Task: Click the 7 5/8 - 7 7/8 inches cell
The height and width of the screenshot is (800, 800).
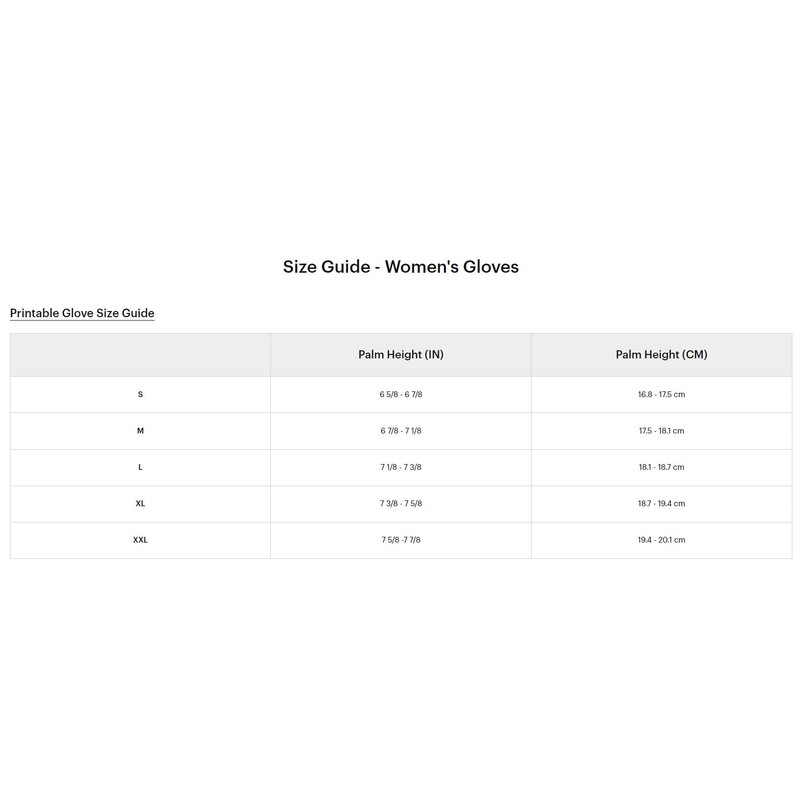Action: point(401,540)
